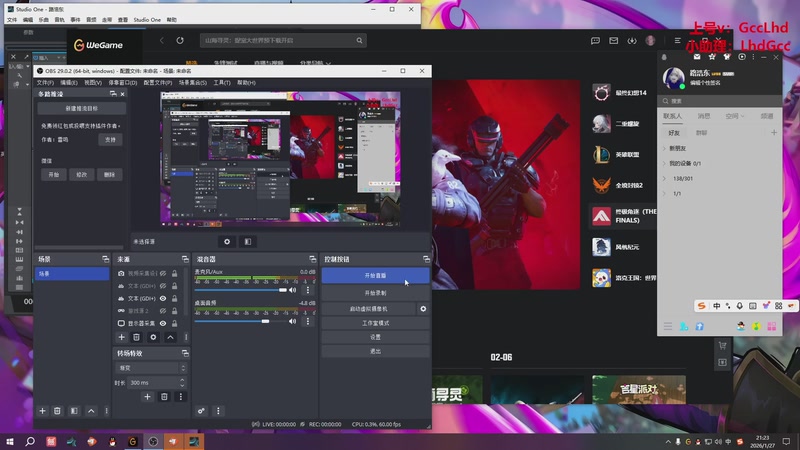
Task: Open OBS 文件(F) menu
Action: point(45,83)
